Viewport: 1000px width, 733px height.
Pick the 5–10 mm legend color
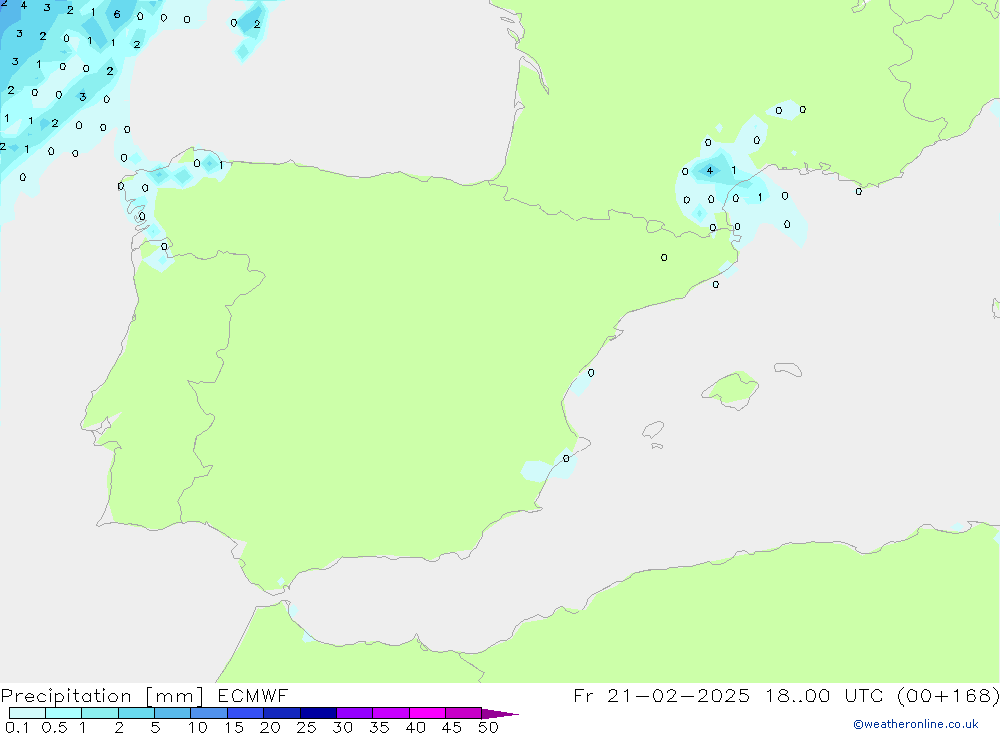(172, 713)
